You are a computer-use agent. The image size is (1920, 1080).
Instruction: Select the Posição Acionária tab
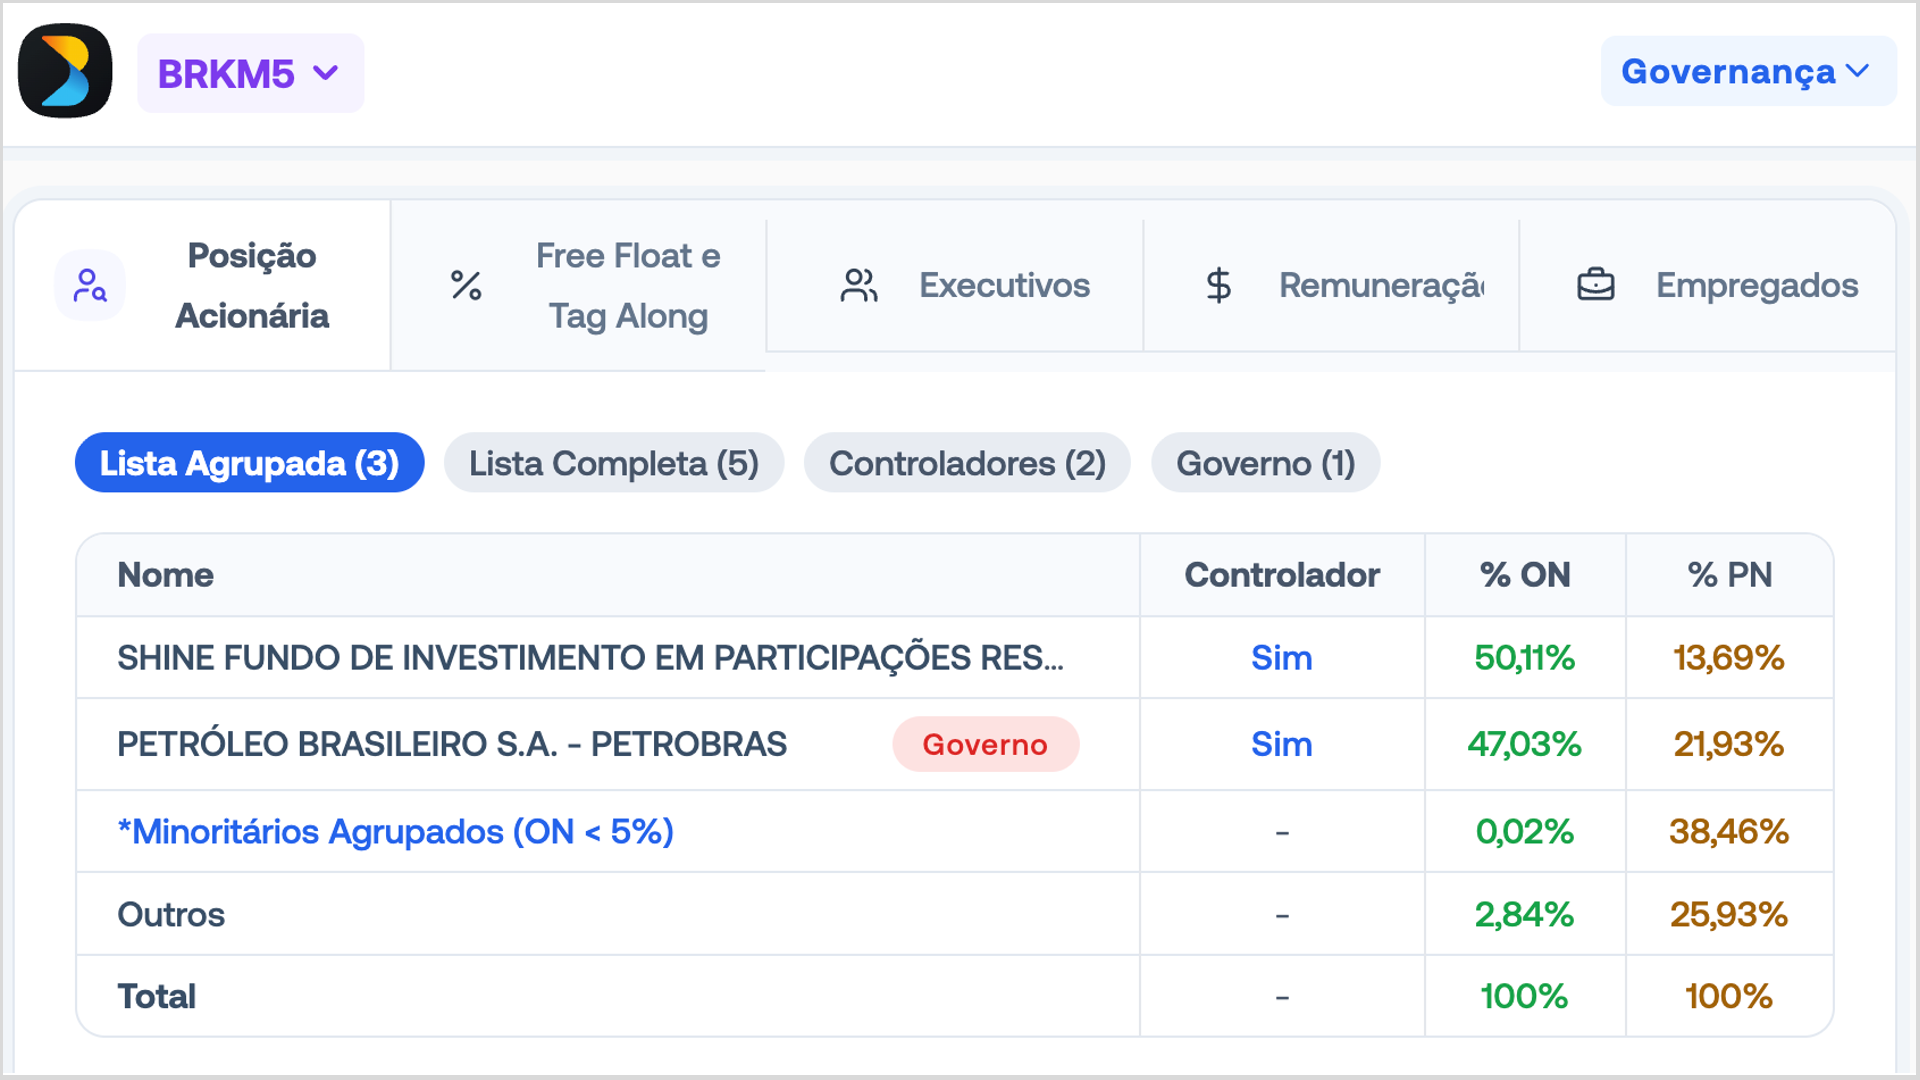point(202,286)
